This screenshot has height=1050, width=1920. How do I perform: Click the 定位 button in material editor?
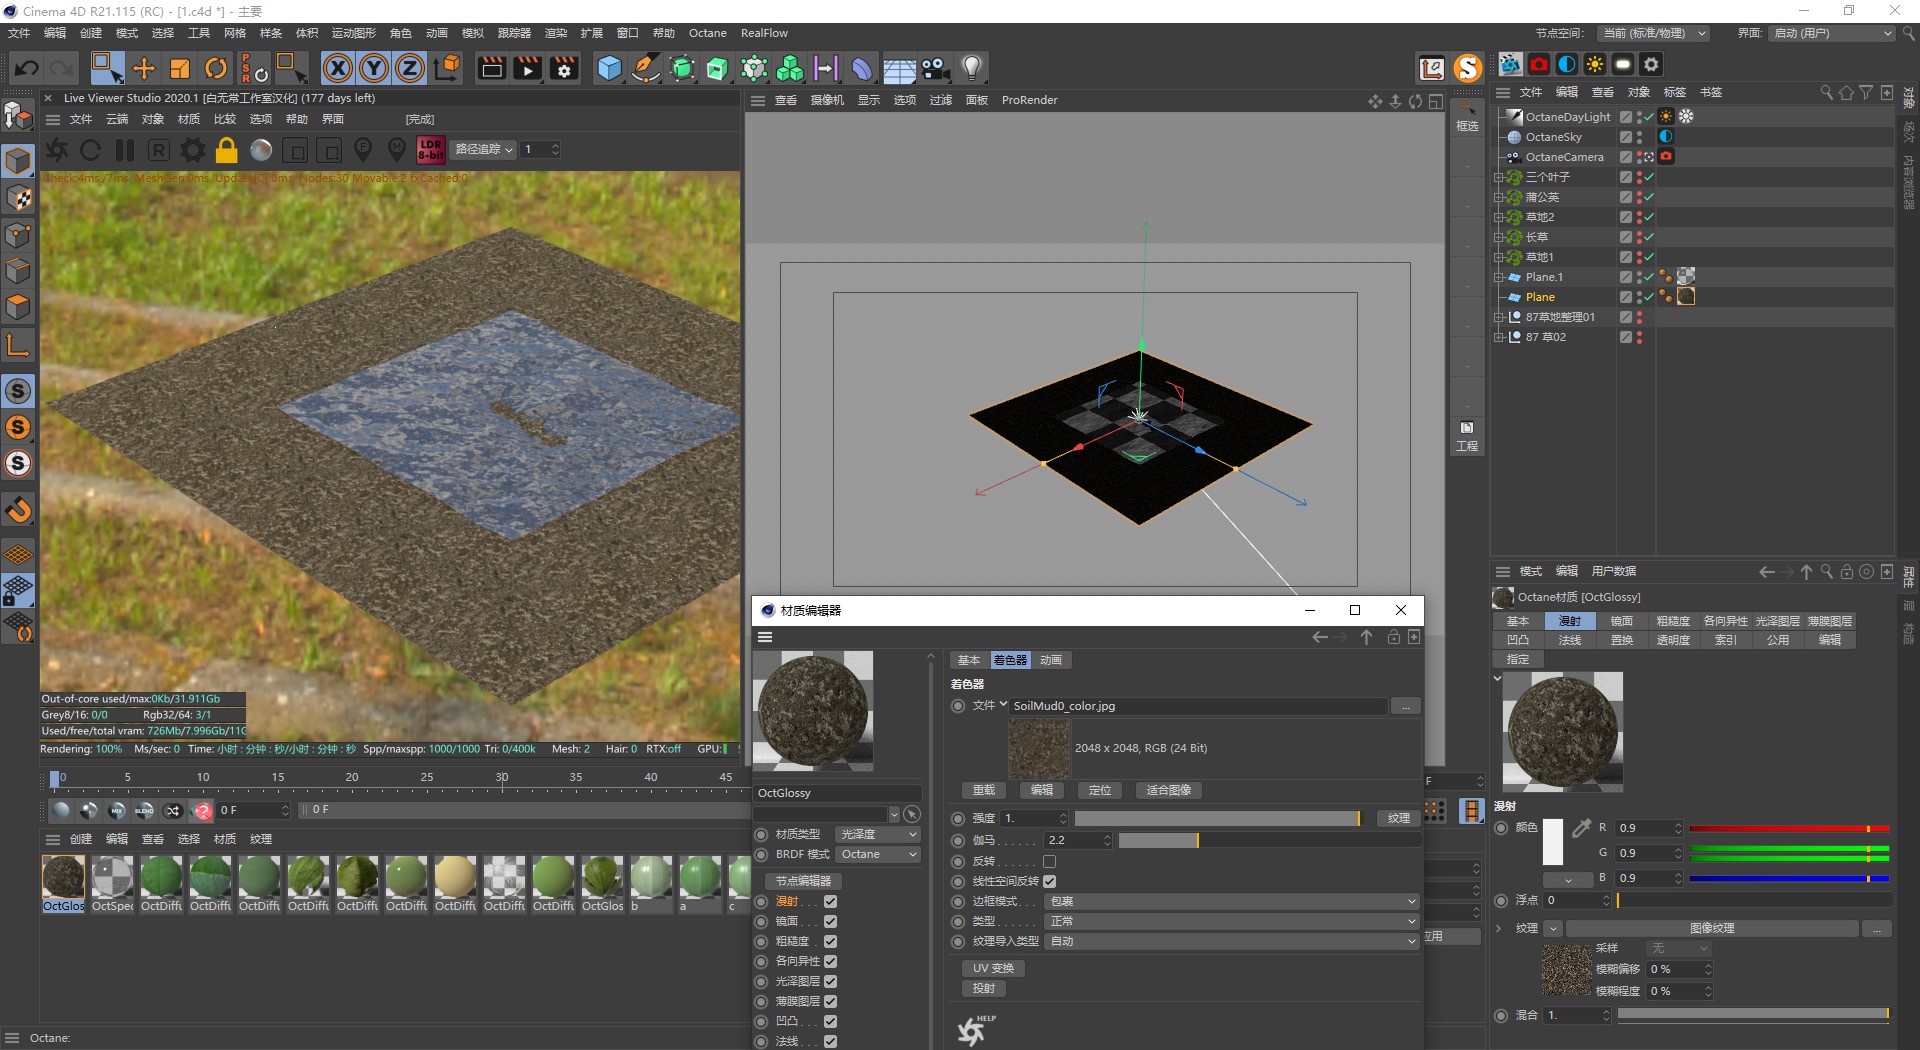pyautogui.click(x=1100, y=790)
